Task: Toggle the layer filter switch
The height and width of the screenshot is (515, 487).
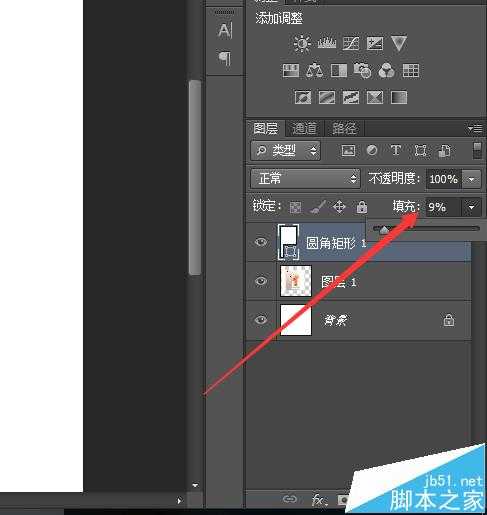Action: 477,150
